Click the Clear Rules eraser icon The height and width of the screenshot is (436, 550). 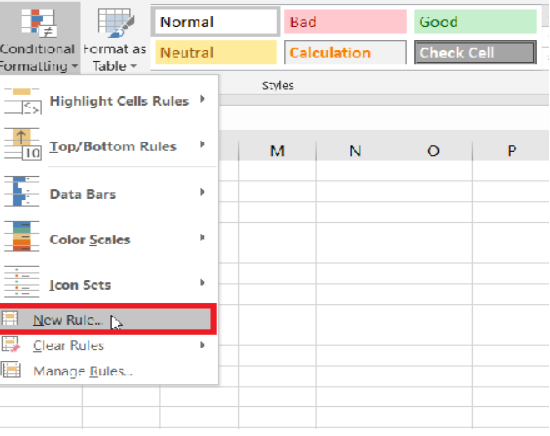coord(11,344)
